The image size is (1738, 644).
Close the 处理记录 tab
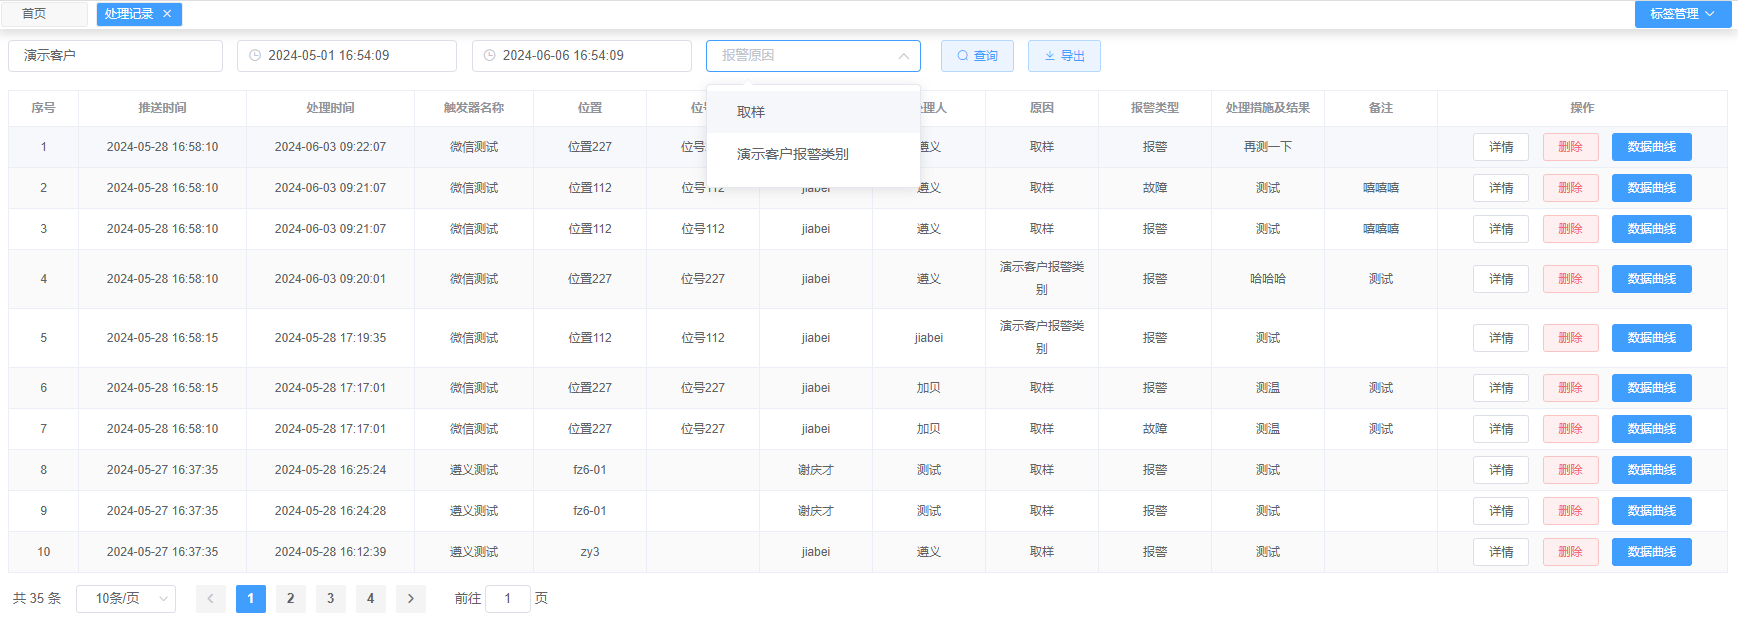(167, 14)
